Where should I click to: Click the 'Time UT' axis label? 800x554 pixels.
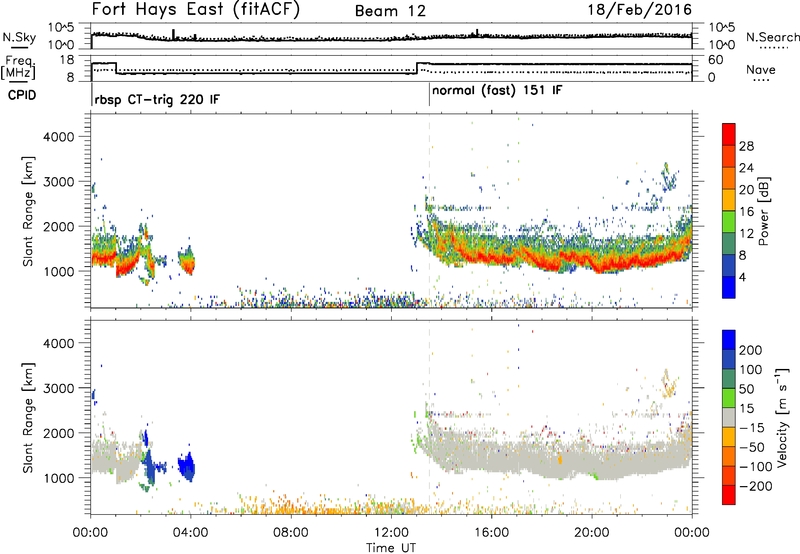pyautogui.click(x=391, y=547)
